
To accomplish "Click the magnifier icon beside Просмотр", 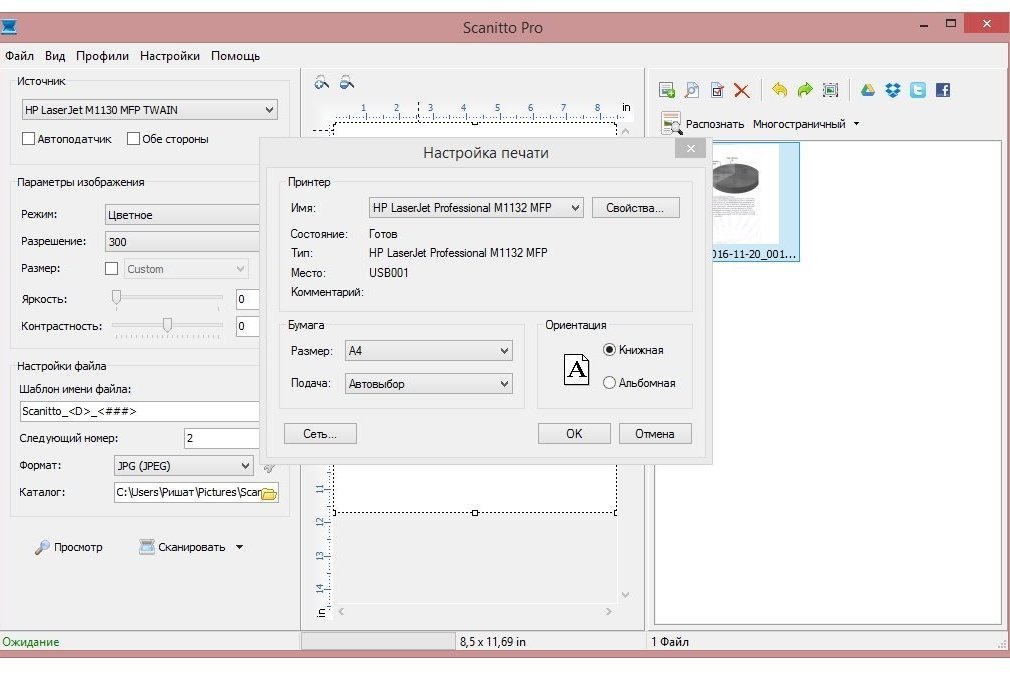I will tap(42, 547).
